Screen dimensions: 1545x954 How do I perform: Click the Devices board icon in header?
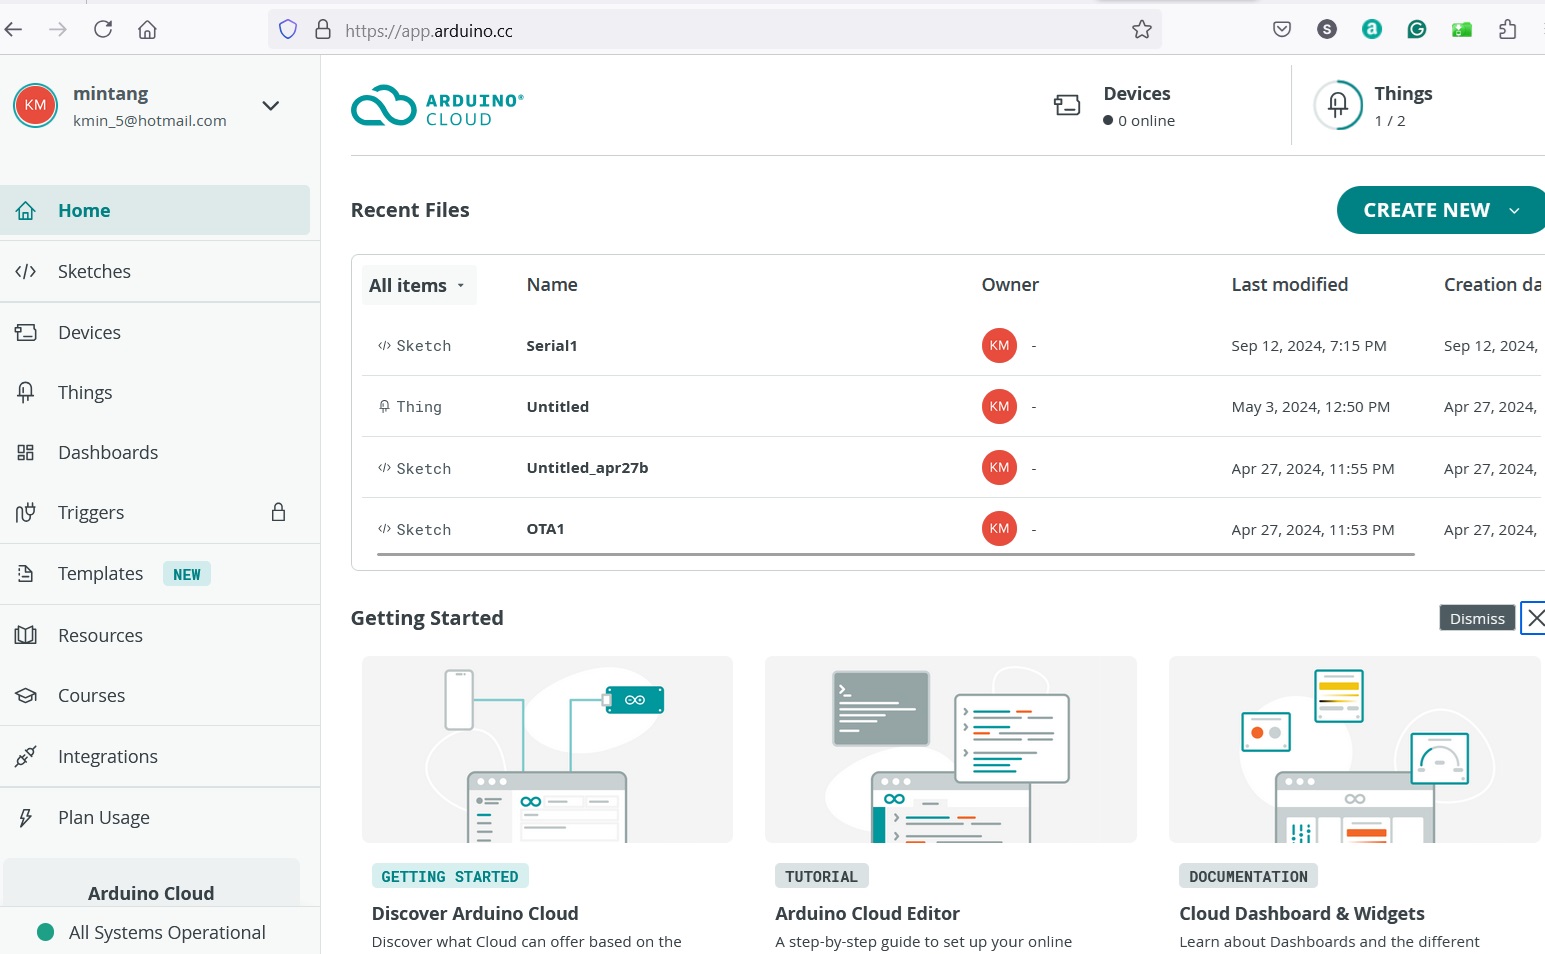[x=1067, y=105]
